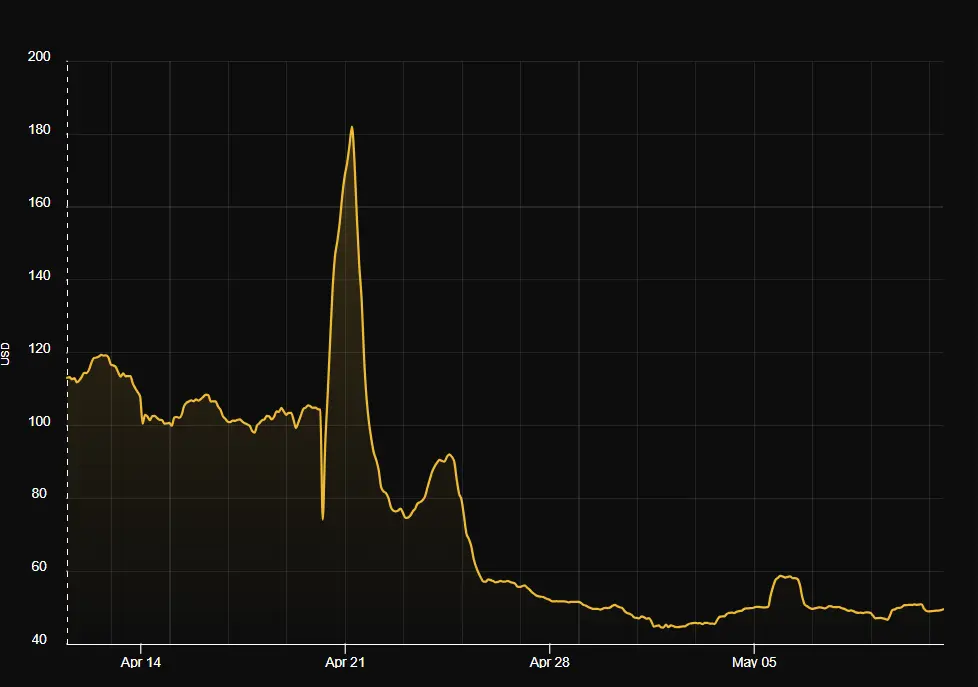Select the small bump after May 05
Viewport: 978px width, 687px height.
point(787,577)
